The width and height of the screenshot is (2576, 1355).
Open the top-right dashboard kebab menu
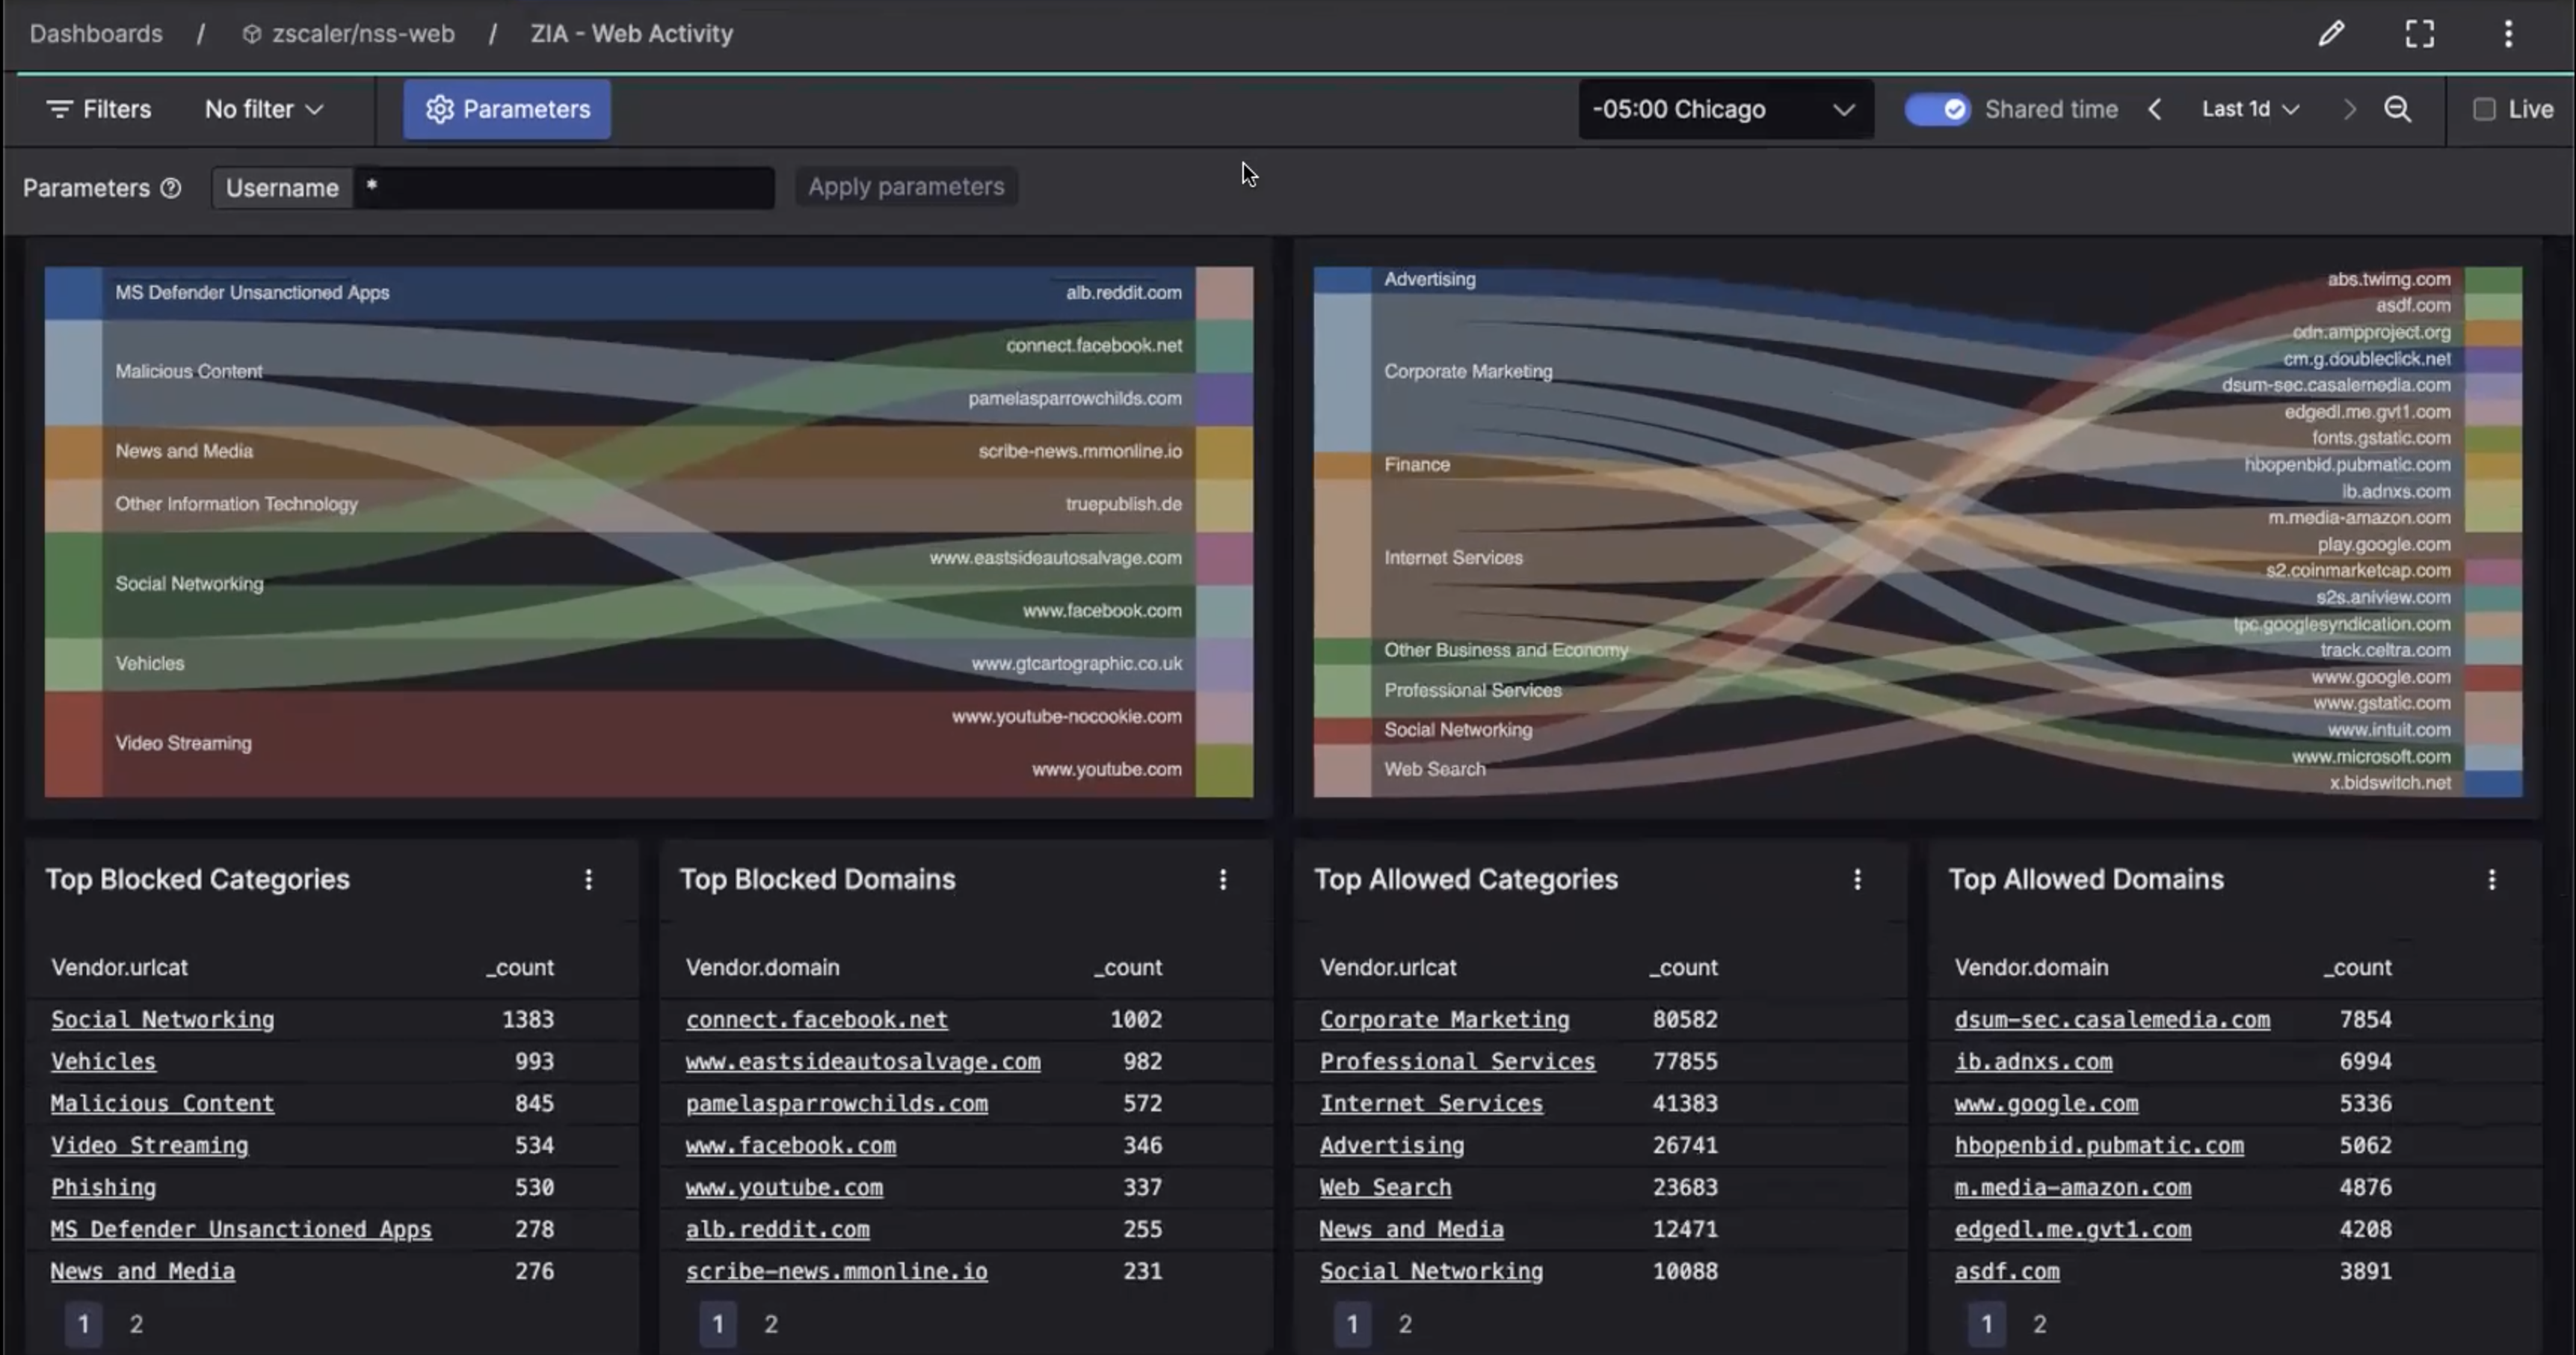pos(2507,34)
